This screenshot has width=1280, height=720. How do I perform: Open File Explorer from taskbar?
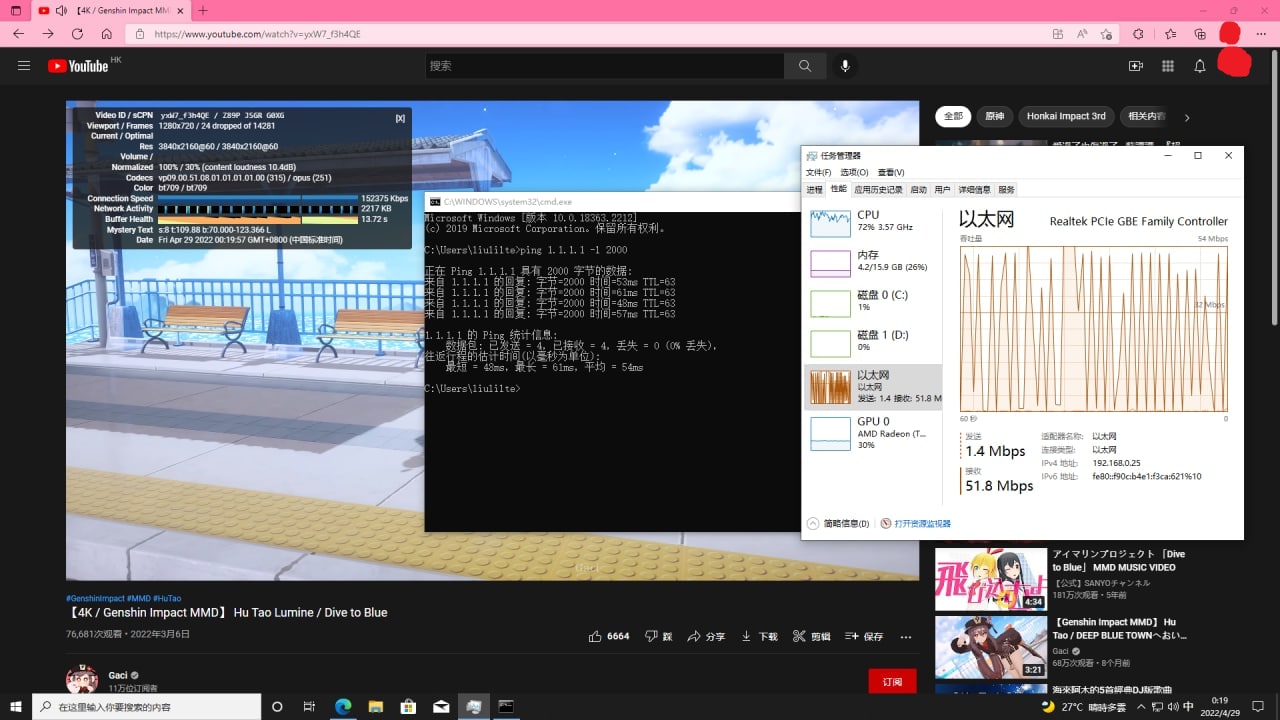click(x=376, y=706)
